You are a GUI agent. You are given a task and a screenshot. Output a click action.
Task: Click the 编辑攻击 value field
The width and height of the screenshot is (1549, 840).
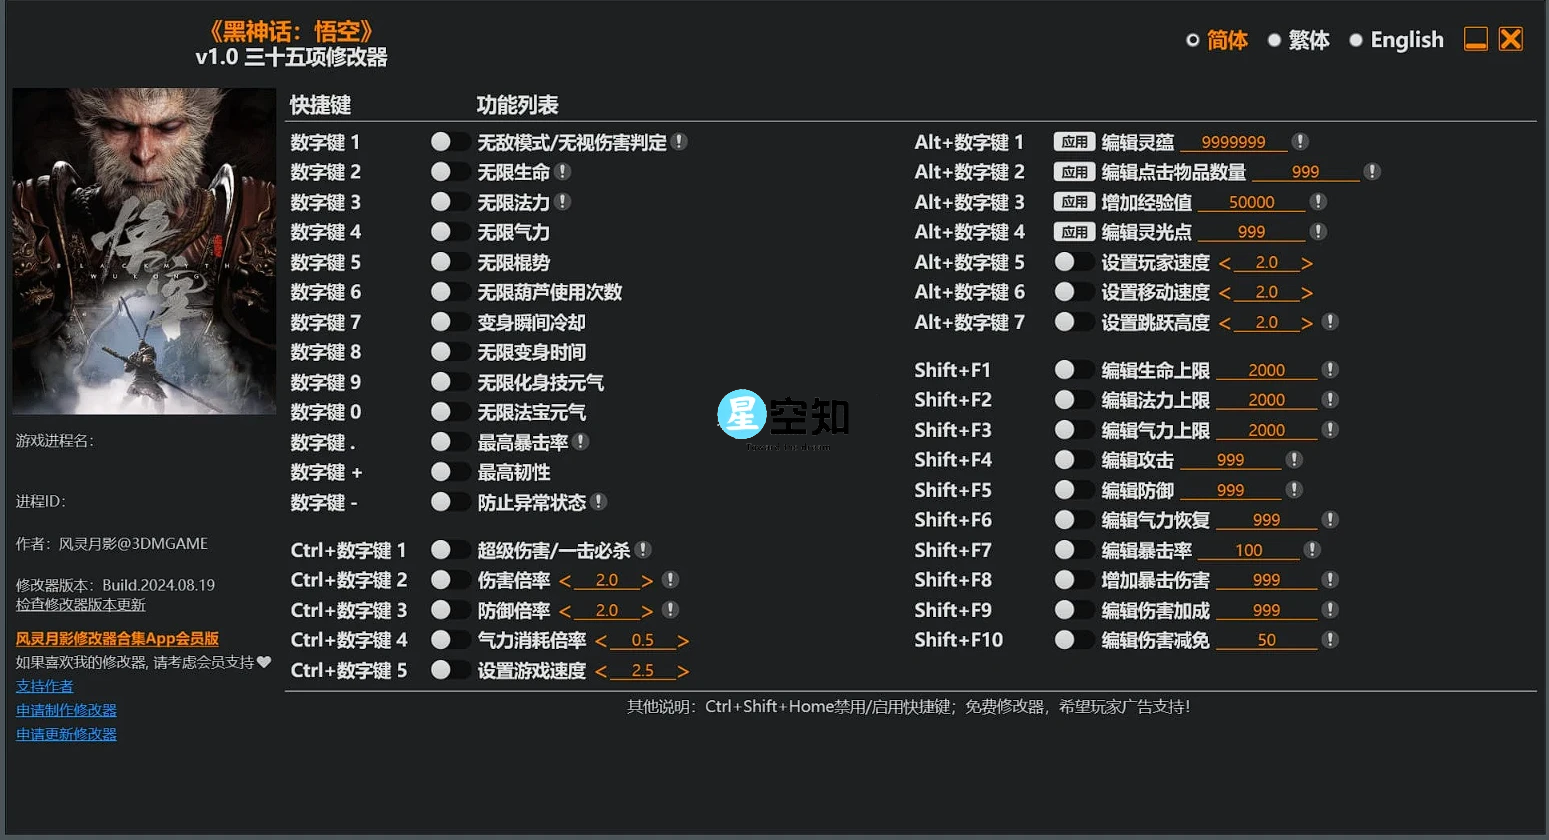(1232, 459)
